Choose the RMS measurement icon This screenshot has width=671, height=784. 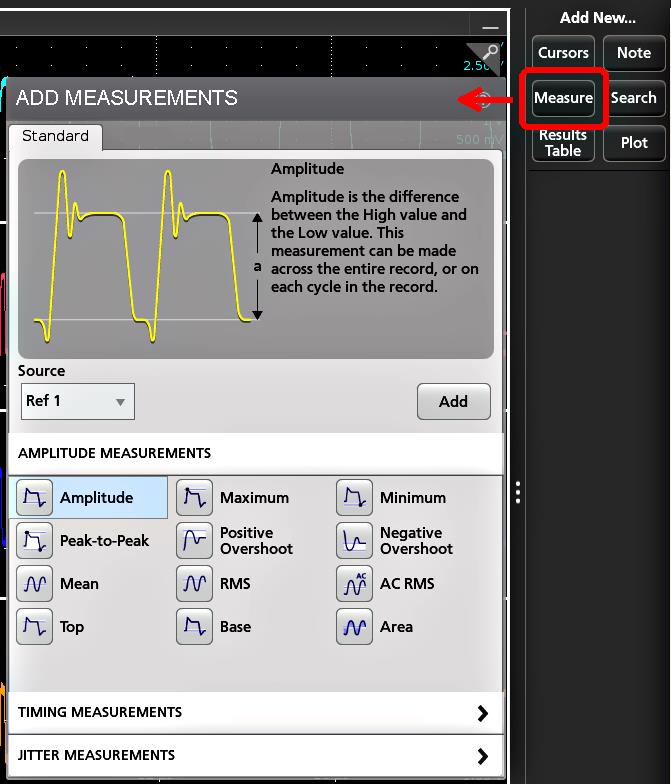(195, 584)
